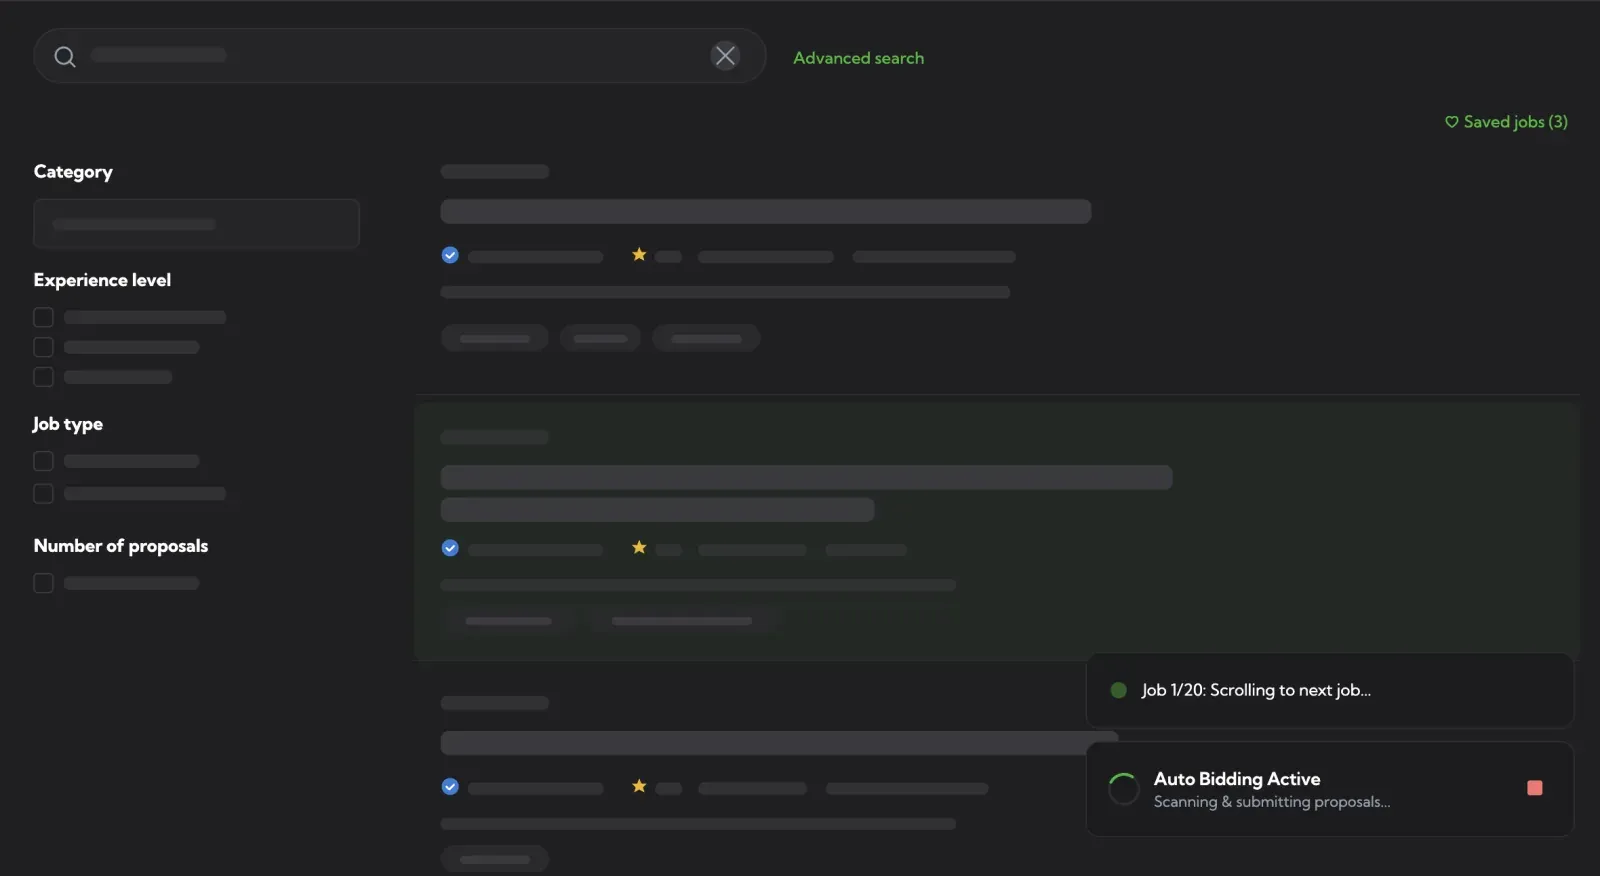Tick the first Experience level checkbox
The height and width of the screenshot is (876, 1600).
tap(43, 317)
